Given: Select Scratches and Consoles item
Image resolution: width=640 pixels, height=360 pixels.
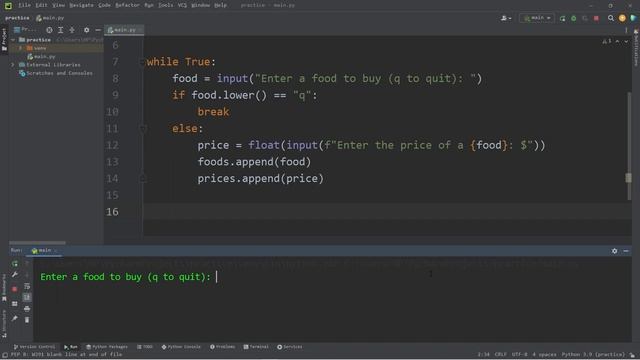Looking at the screenshot, I should click(56, 73).
